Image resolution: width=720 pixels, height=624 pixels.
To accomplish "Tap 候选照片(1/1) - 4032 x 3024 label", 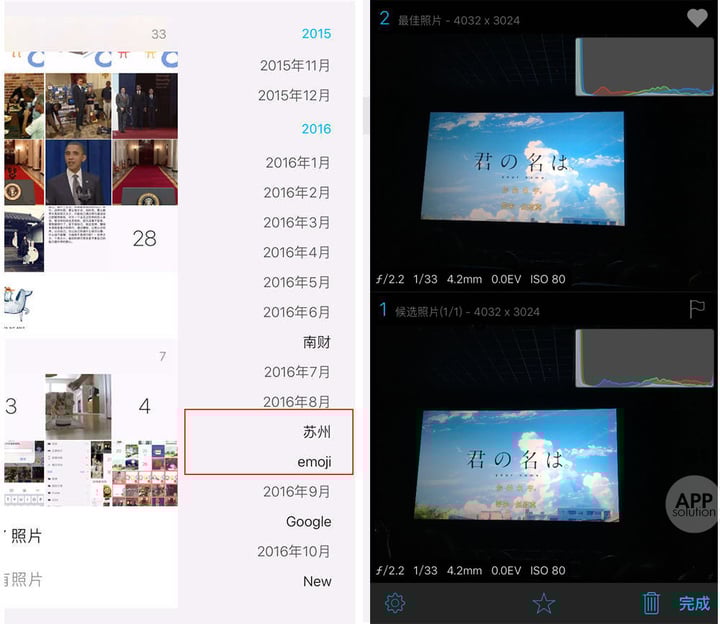I will click(x=467, y=312).
